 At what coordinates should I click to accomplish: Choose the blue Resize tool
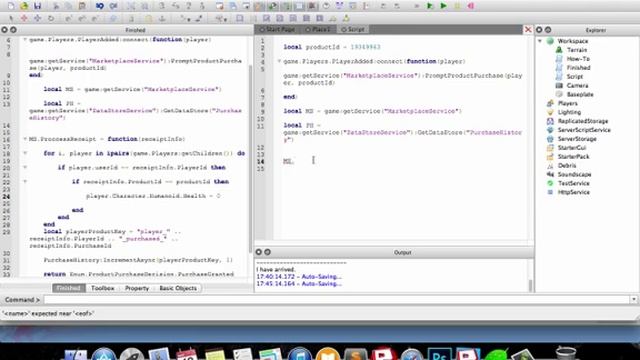(x=38, y=18)
